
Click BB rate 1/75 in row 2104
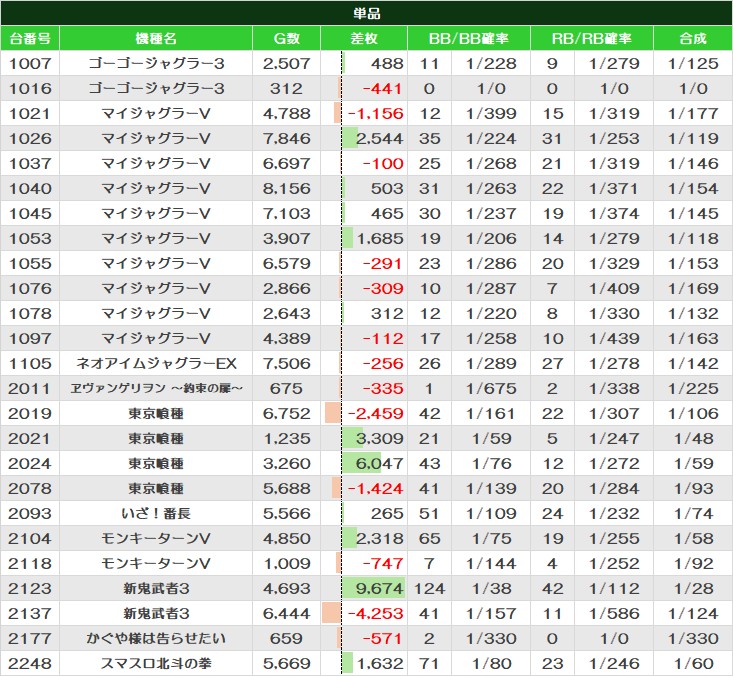click(491, 539)
